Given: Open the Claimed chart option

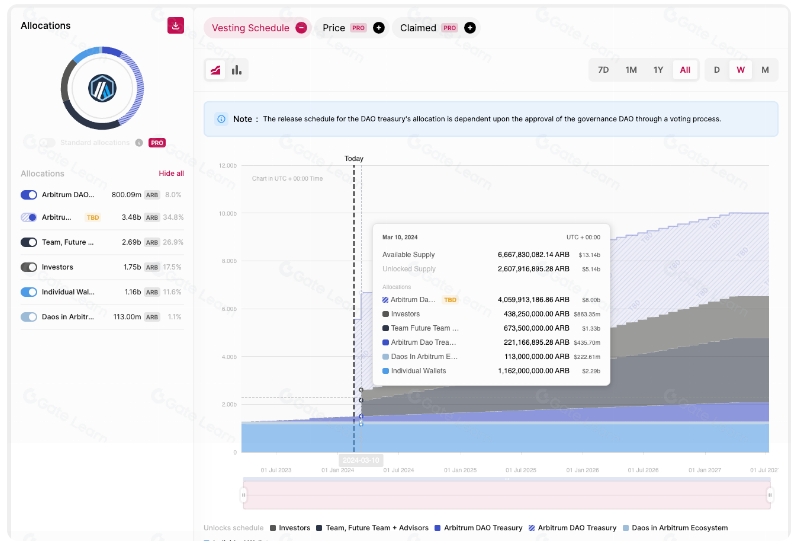Looking at the screenshot, I should pos(436,28).
